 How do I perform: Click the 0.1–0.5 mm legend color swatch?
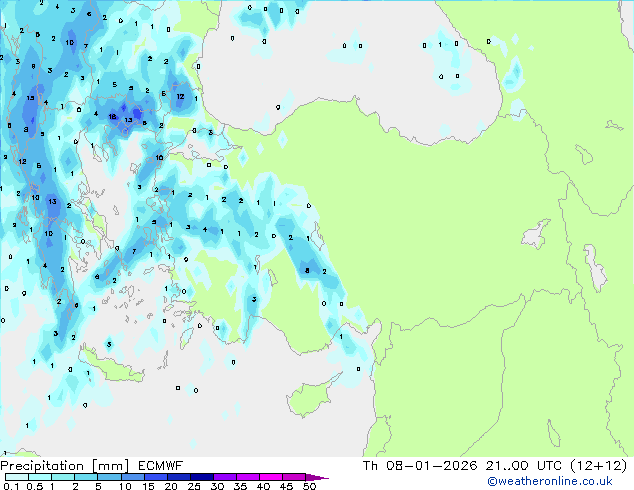(x=17, y=477)
